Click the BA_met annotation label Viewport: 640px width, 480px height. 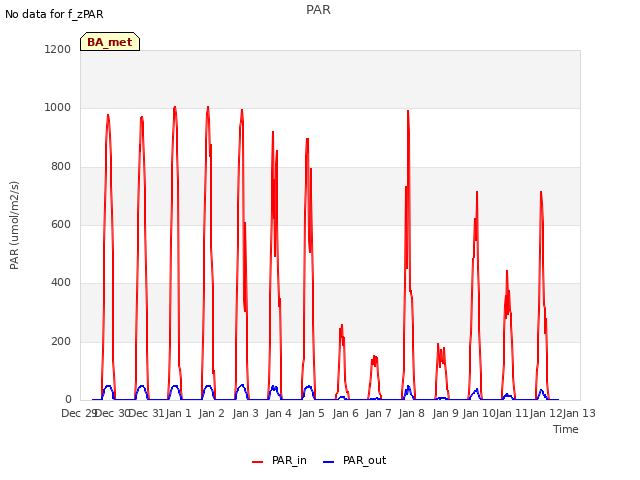click(110, 42)
